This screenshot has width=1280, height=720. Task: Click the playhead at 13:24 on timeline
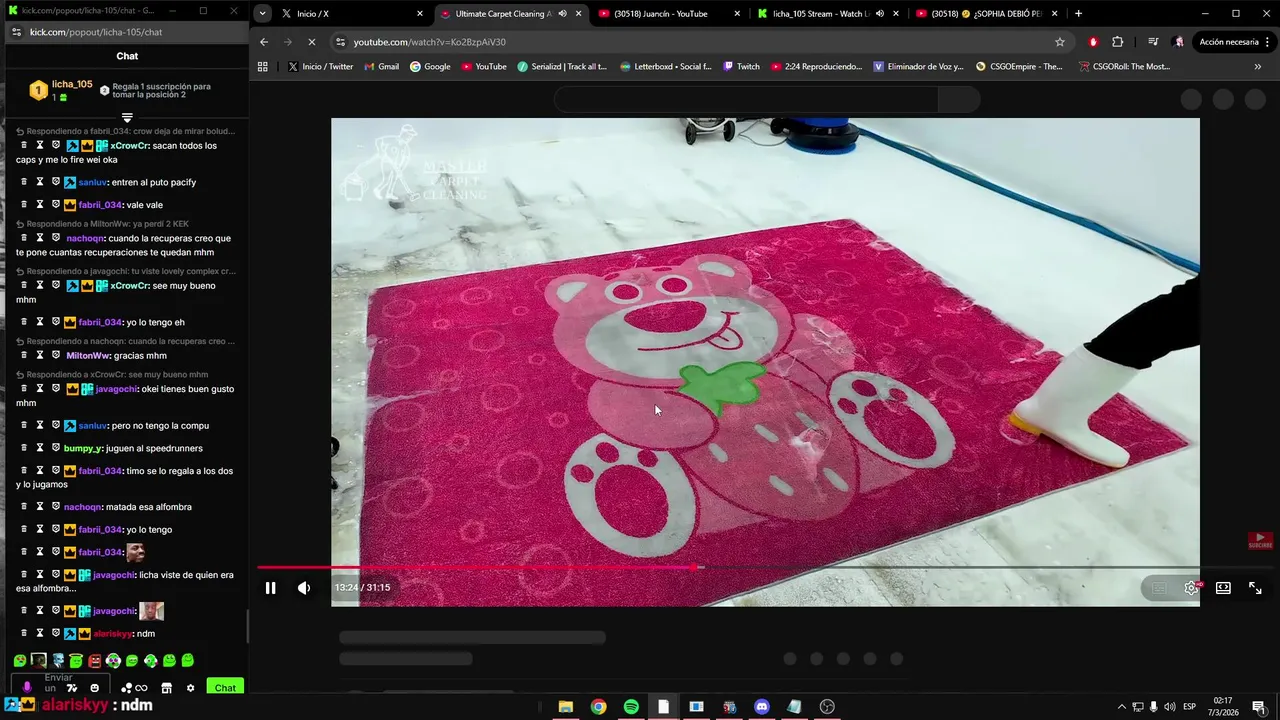click(699, 567)
